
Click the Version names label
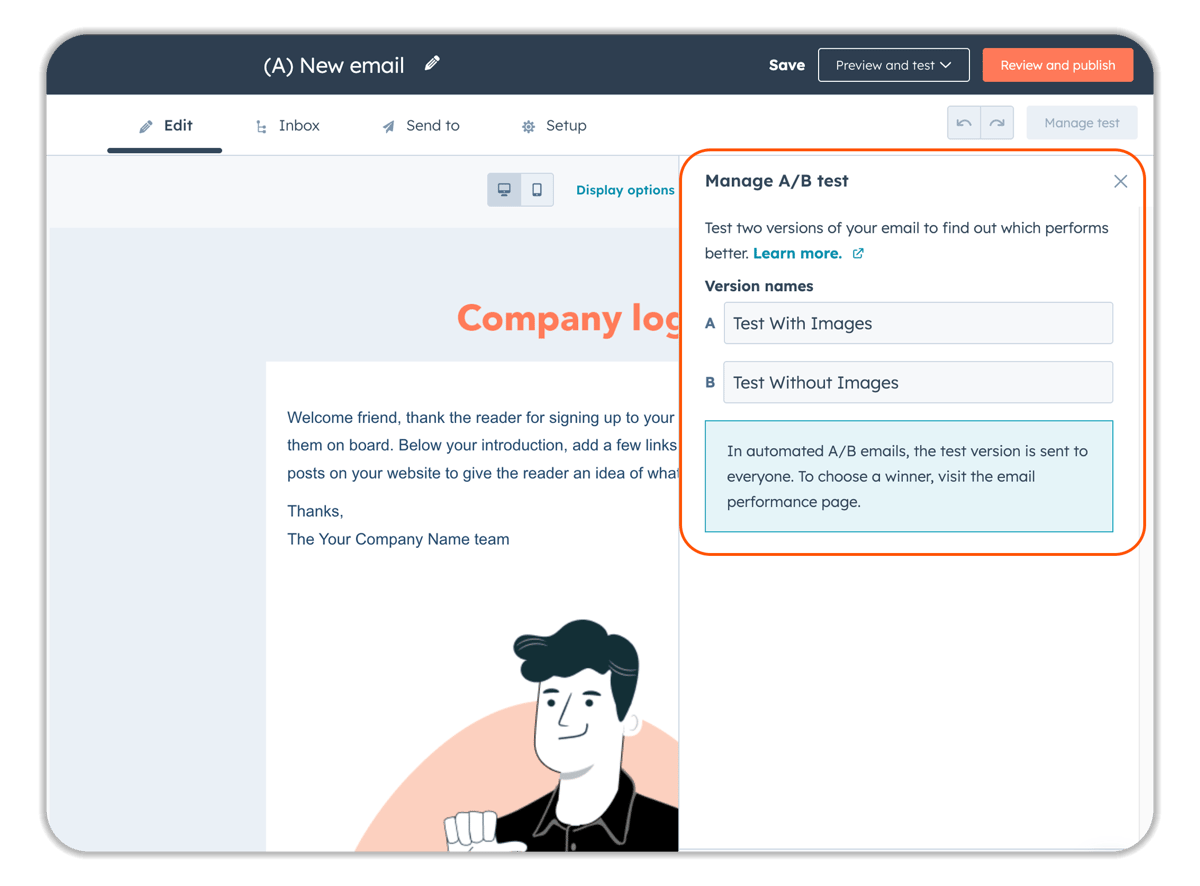coord(759,286)
